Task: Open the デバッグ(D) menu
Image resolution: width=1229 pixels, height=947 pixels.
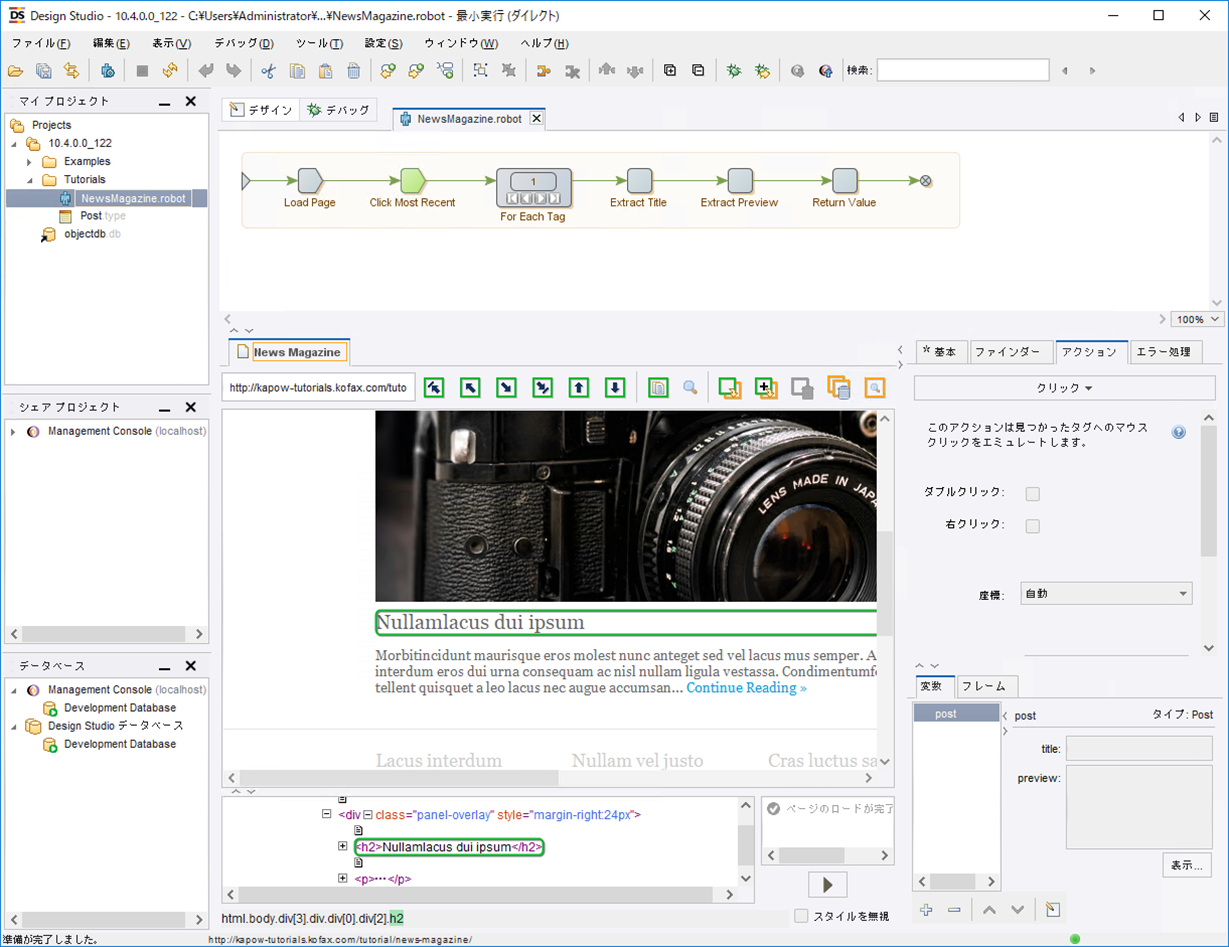Action: 243,44
